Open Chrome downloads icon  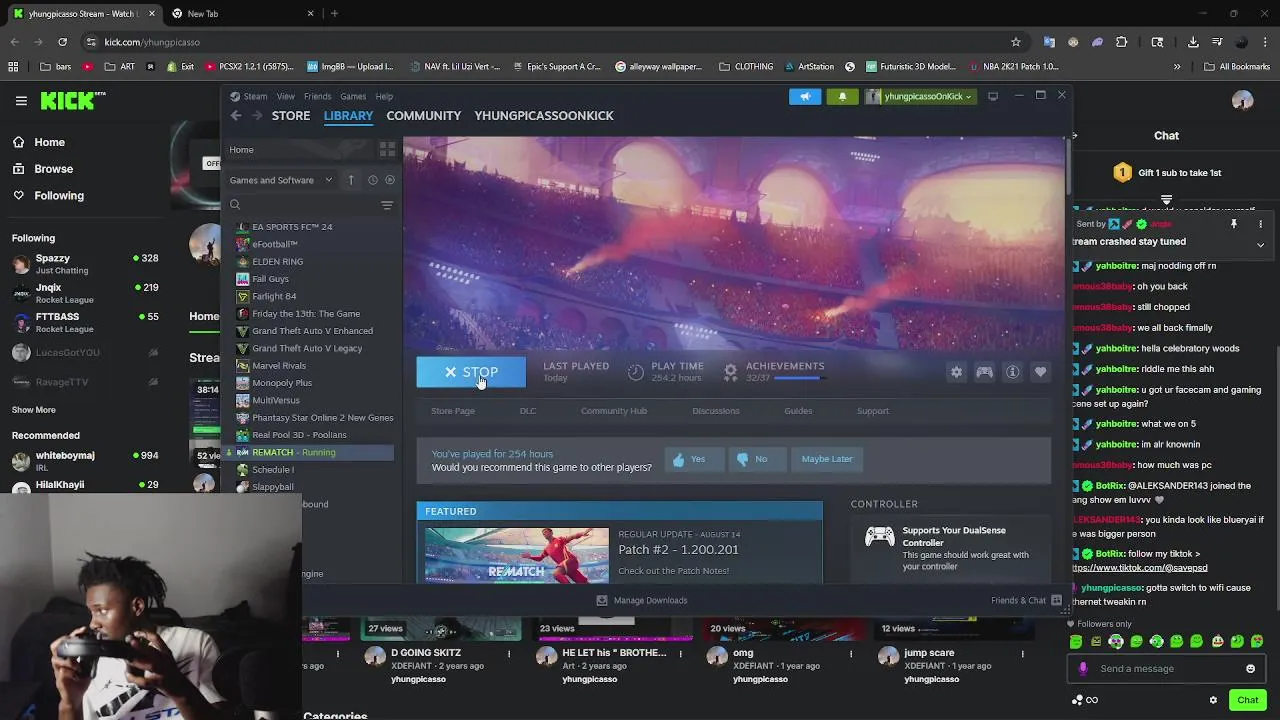(x=1193, y=42)
